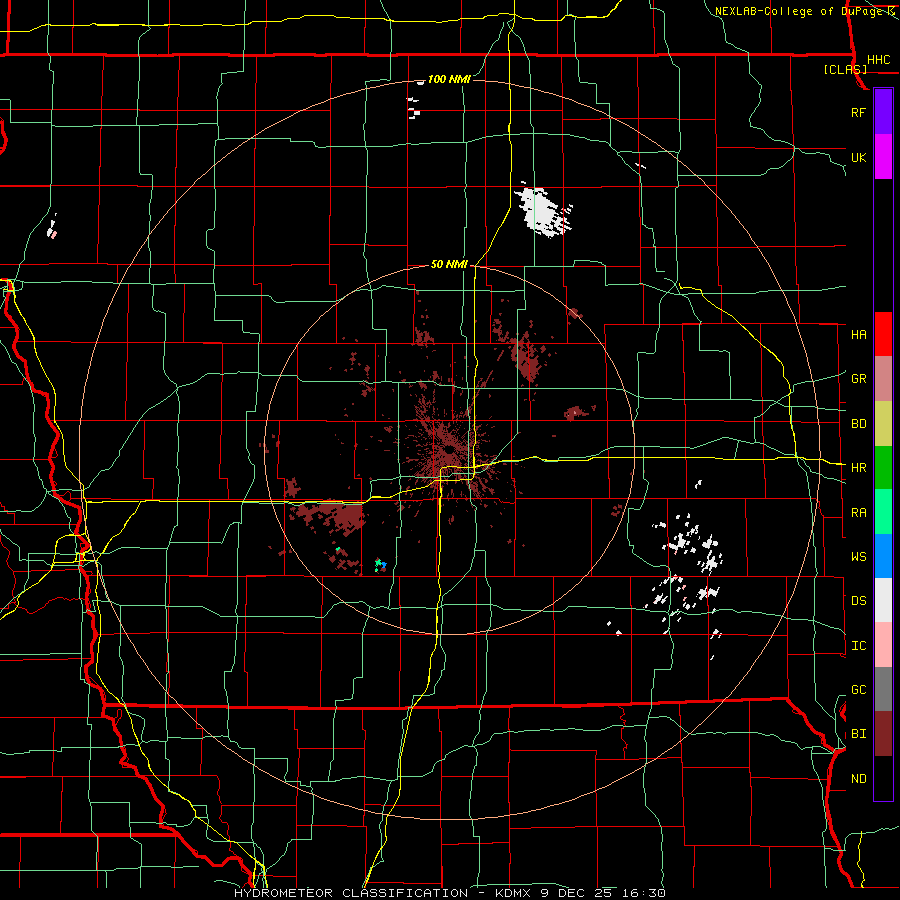
Task: Select the RA legend label
Action: click(858, 512)
